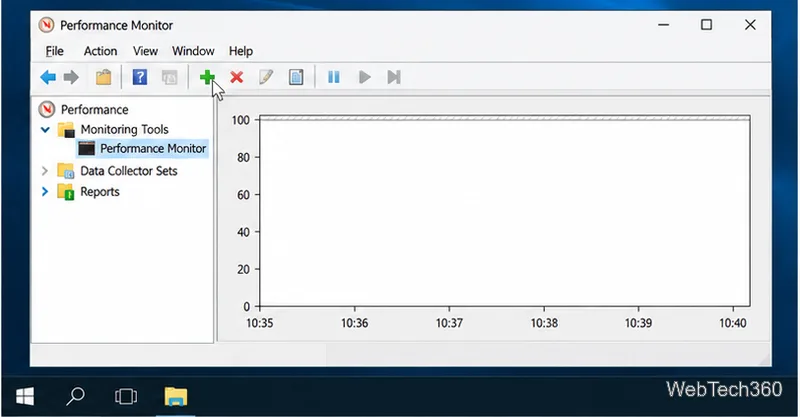Image resolution: width=800 pixels, height=417 pixels.
Task: Click the 10:35 time label on graph
Action: (260, 323)
